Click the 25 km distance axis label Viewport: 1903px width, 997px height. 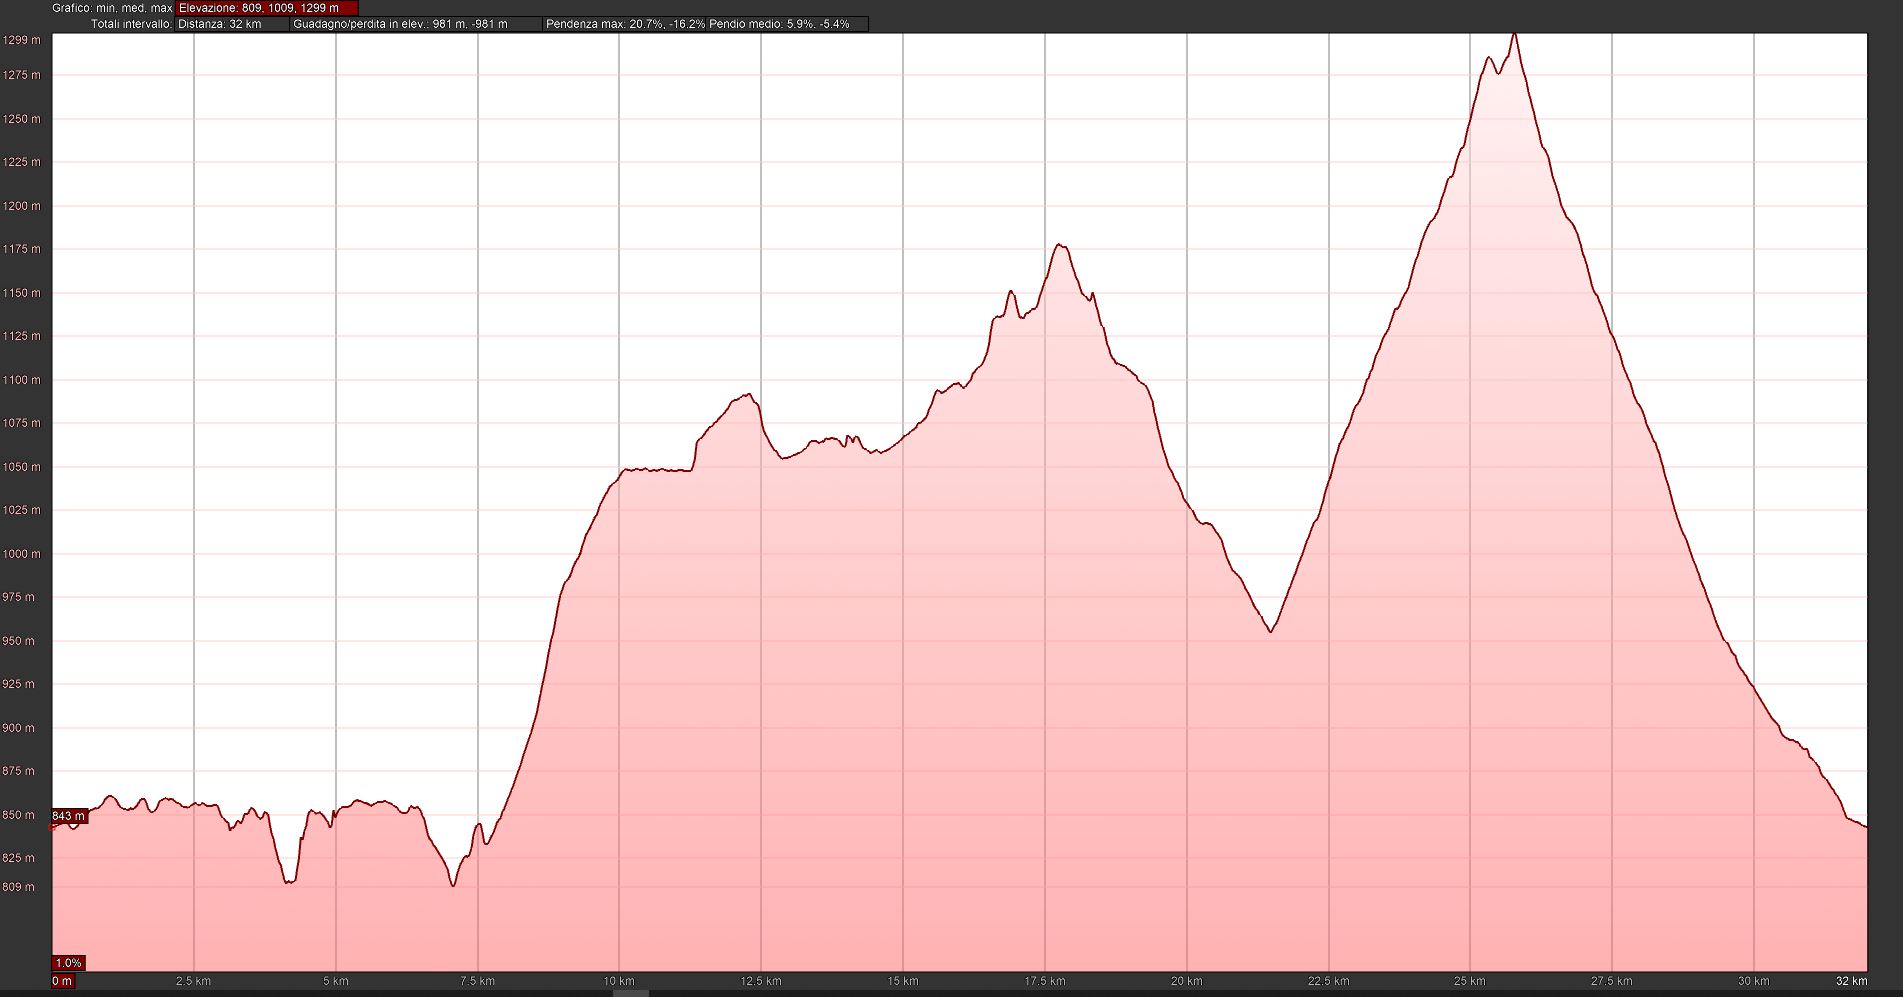click(x=1469, y=981)
